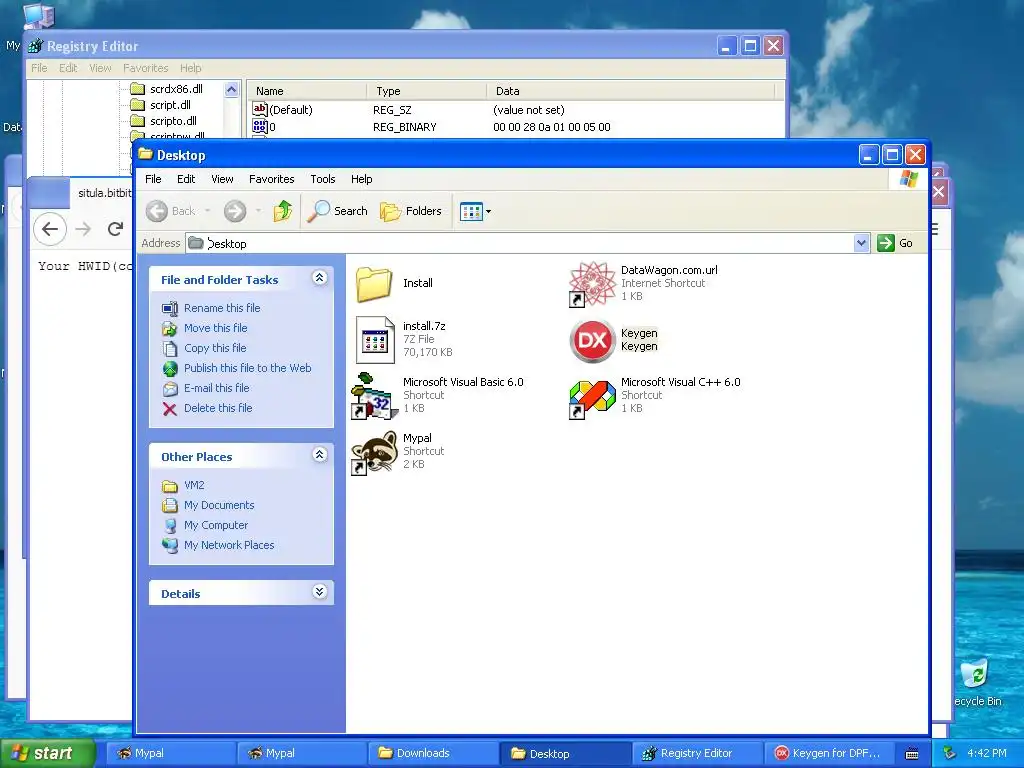1024x768 pixels.
Task: Select the REG_BINARY value named 0
Action: (272, 127)
